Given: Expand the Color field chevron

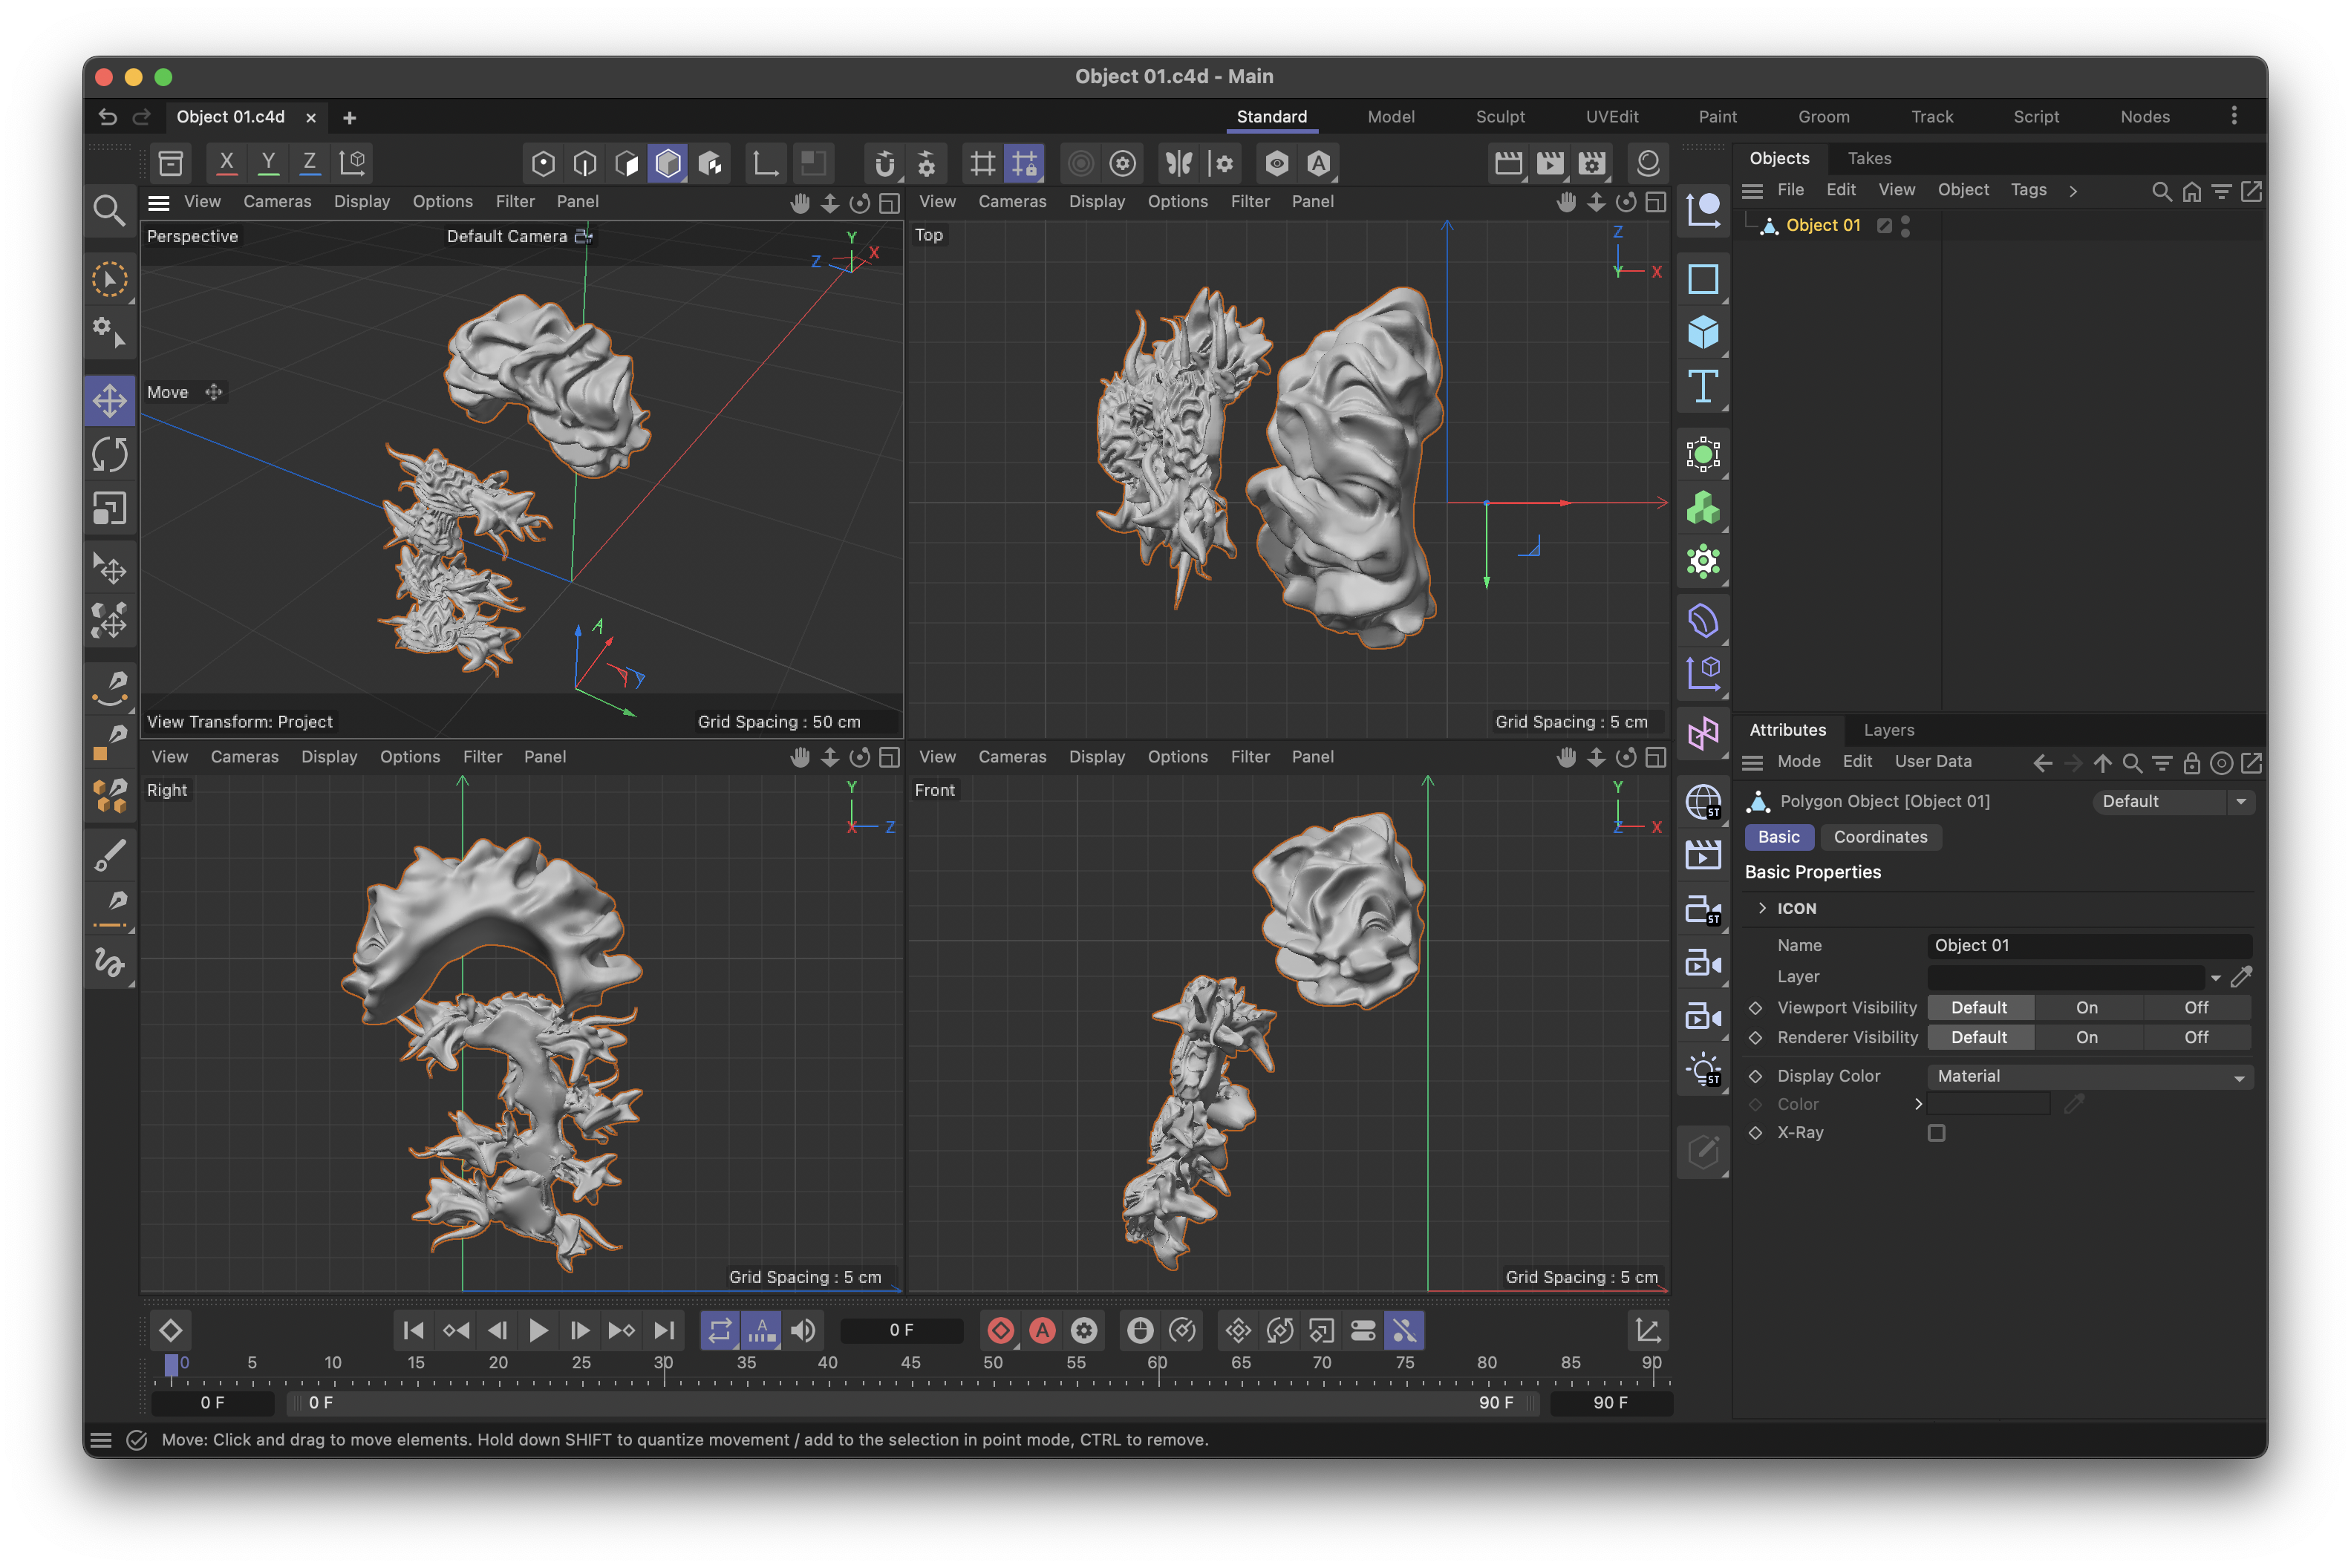Looking at the screenshot, I should click(1918, 1104).
